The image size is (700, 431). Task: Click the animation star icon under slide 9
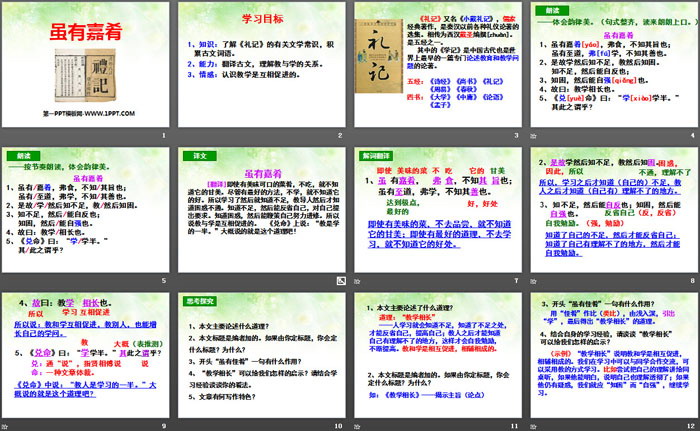4,427
